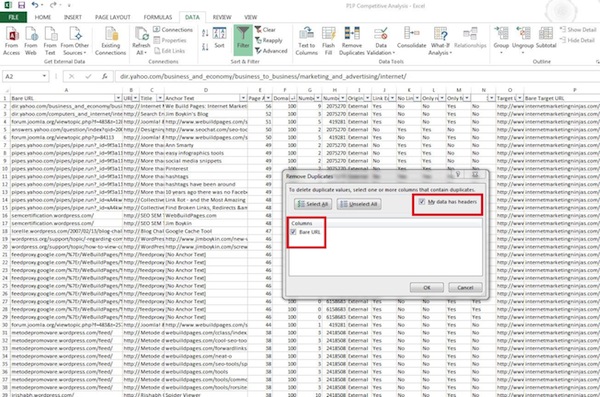Toggle the Filter funnel button
This screenshot has width=600, height=397.
pos(243,40)
